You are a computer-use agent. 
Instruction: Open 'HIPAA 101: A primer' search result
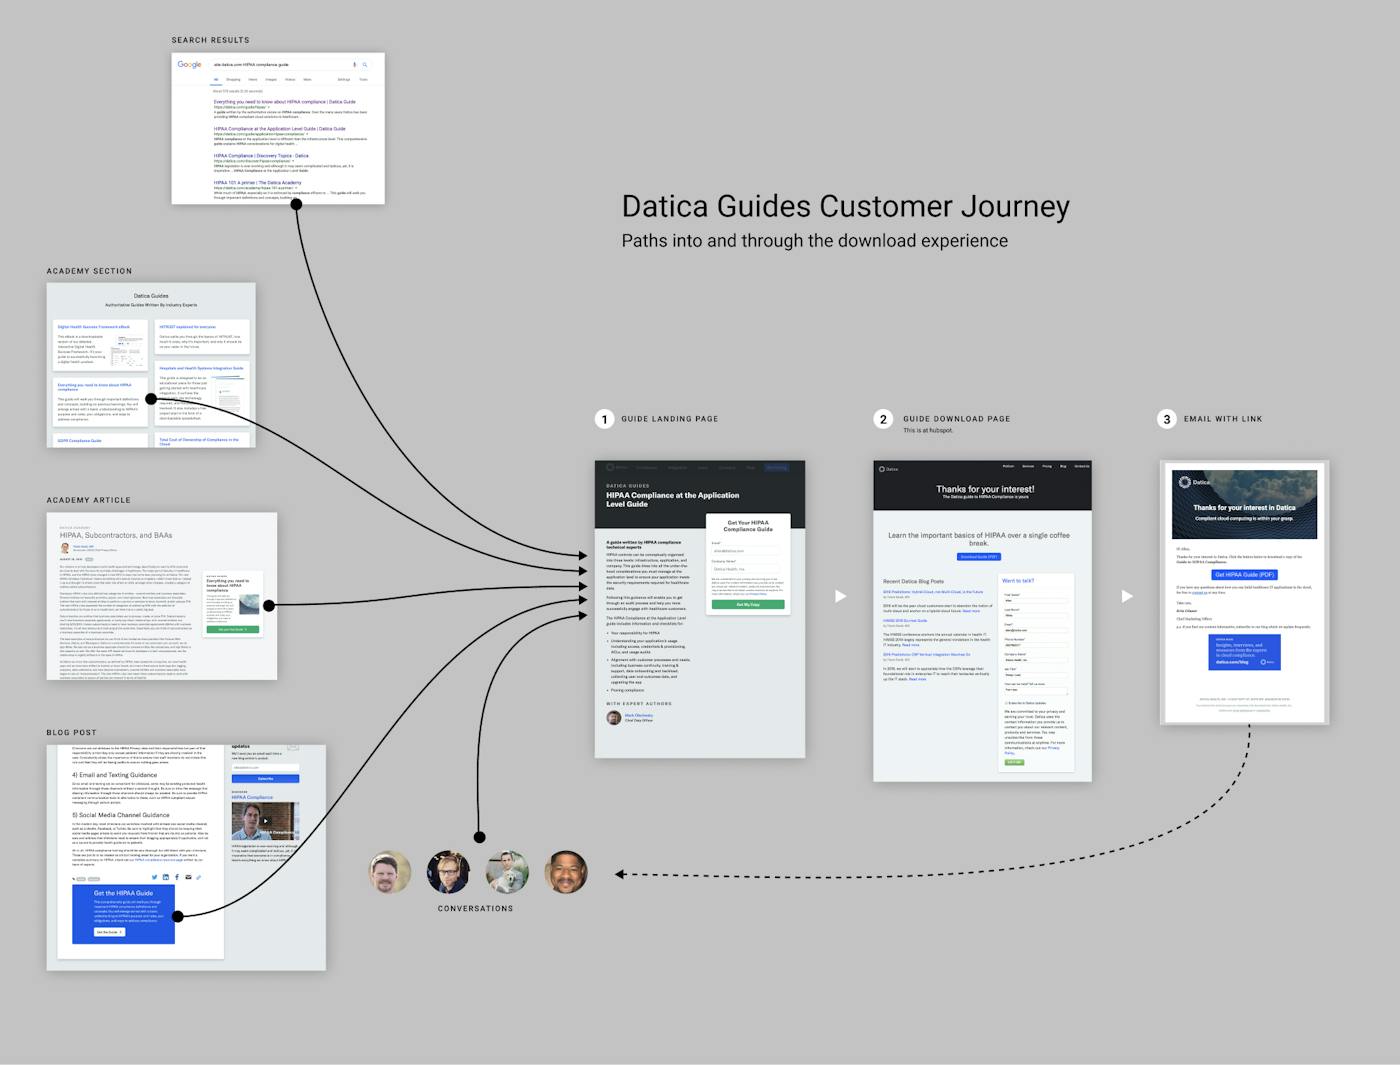(x=257, y=183)
